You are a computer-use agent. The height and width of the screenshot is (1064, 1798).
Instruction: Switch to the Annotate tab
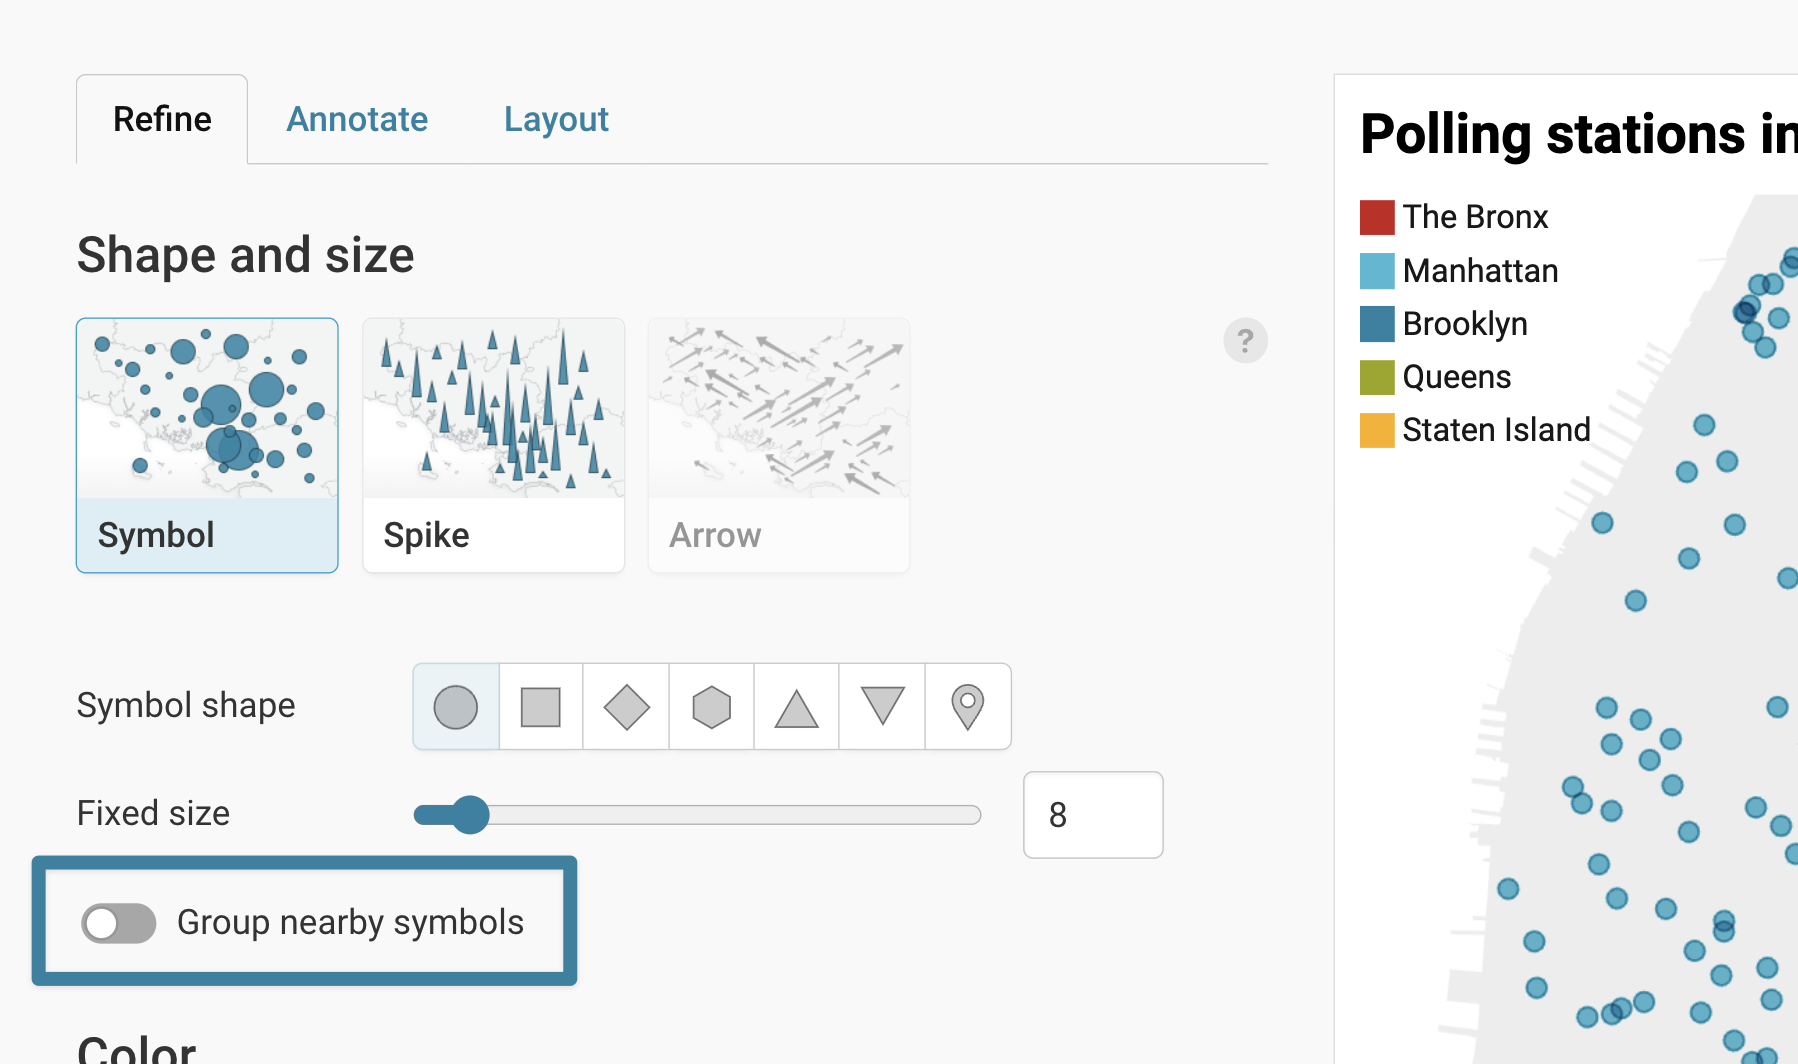coord(357,120)
